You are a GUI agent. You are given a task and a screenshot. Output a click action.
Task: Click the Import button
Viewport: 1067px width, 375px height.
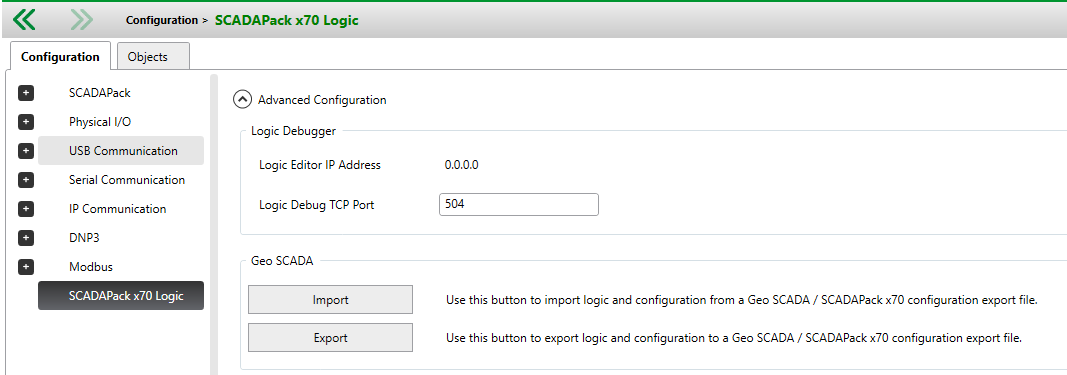coord(330,299)
